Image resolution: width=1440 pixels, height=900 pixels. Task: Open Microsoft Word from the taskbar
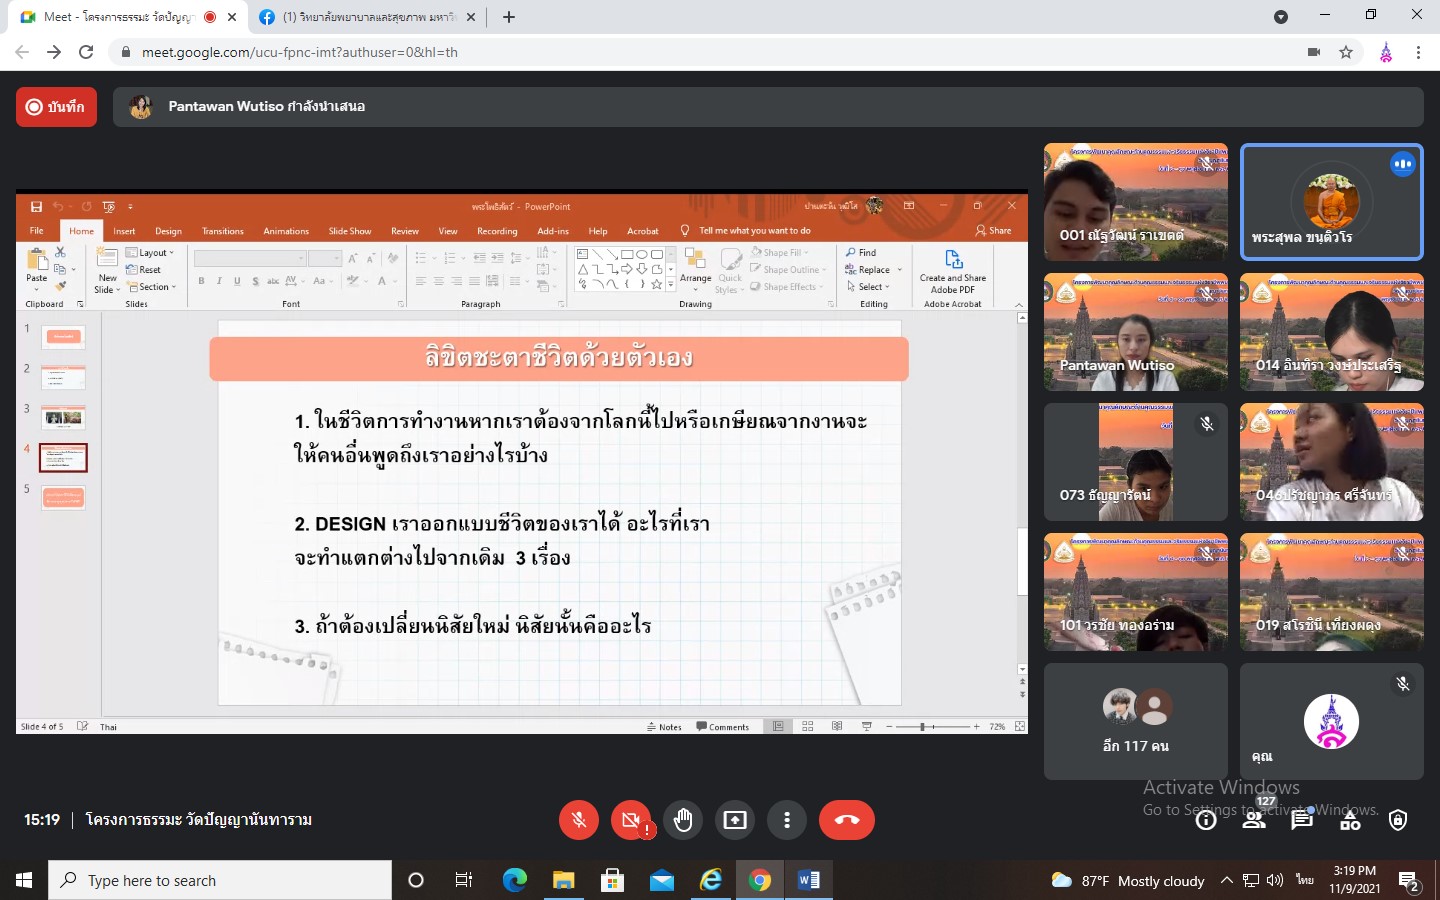809,881
